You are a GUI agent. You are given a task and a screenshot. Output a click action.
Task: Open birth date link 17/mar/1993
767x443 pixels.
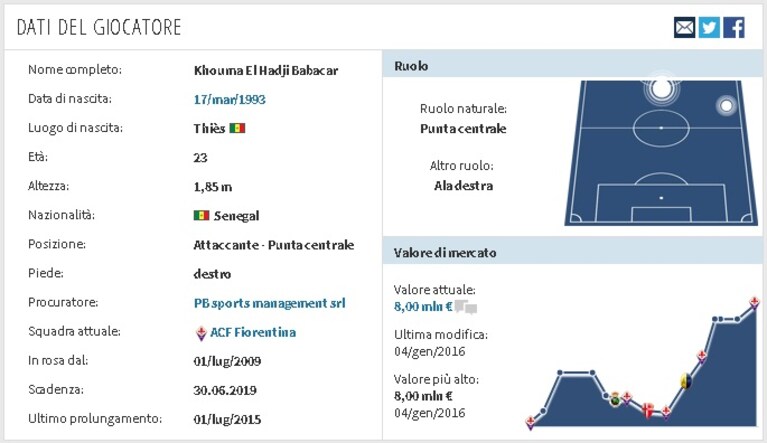pos(229,99)
